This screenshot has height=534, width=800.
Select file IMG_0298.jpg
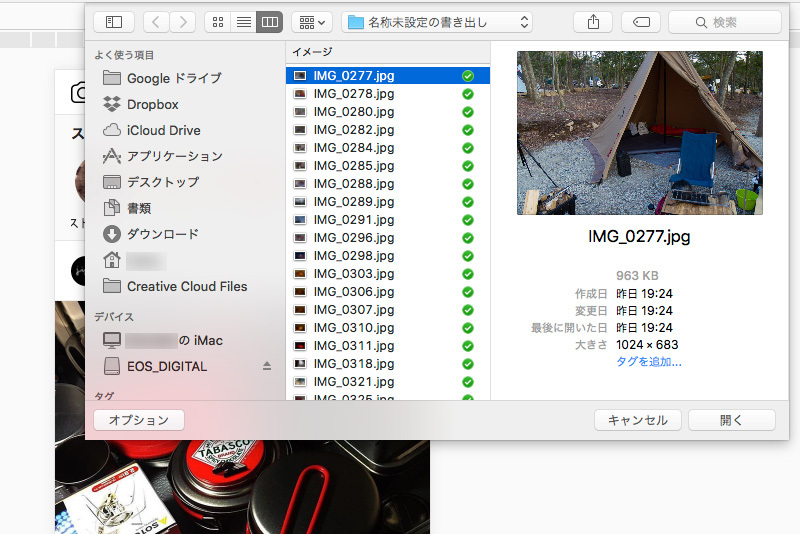[x=388, y=256]
